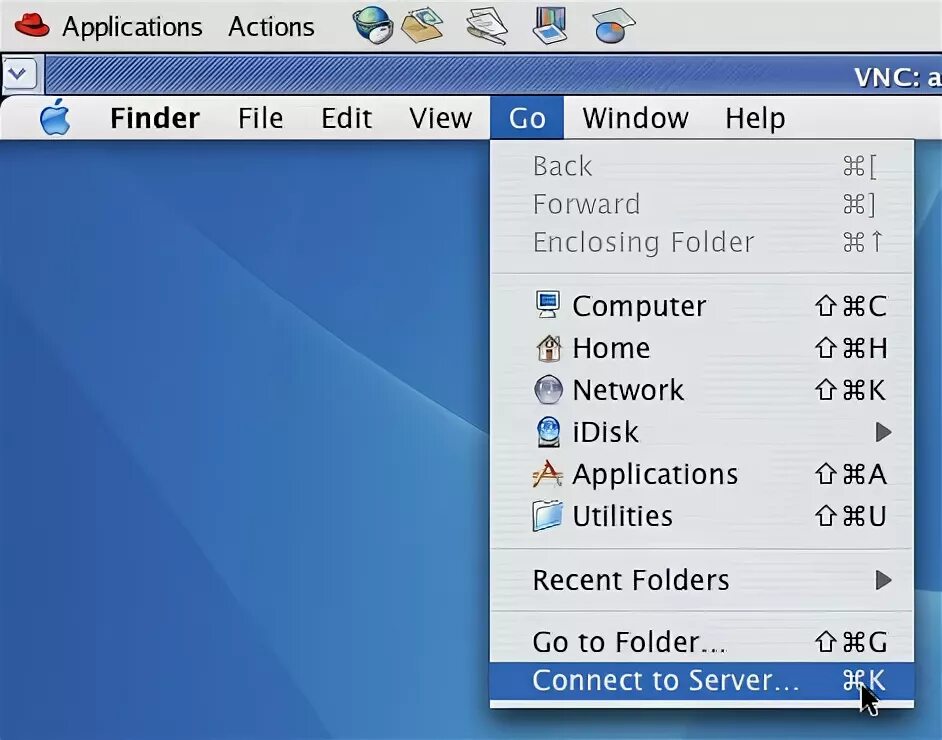The image size is (942, 740).
Task: Click the VNC window title bar
Action: click(x=493, y=75)
